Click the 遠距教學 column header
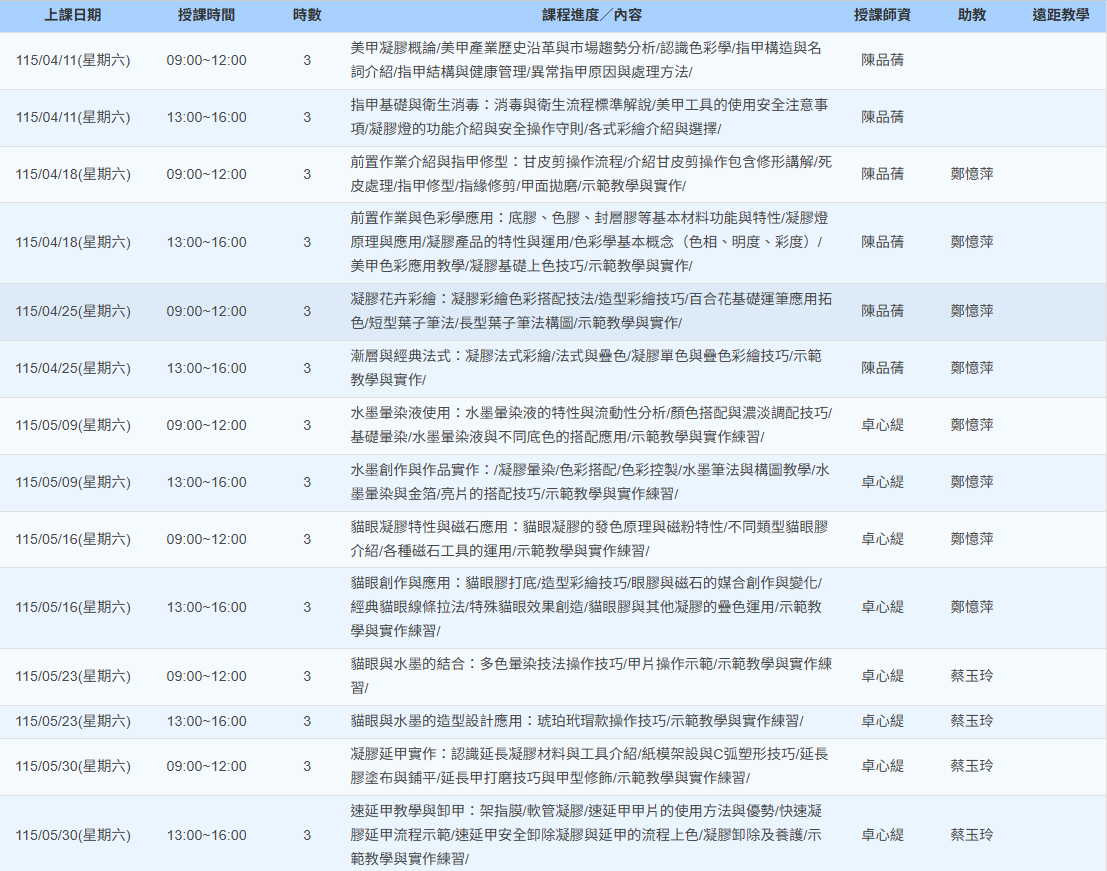The height and width of the screenshot is (871, 1107). (1060, 16)
